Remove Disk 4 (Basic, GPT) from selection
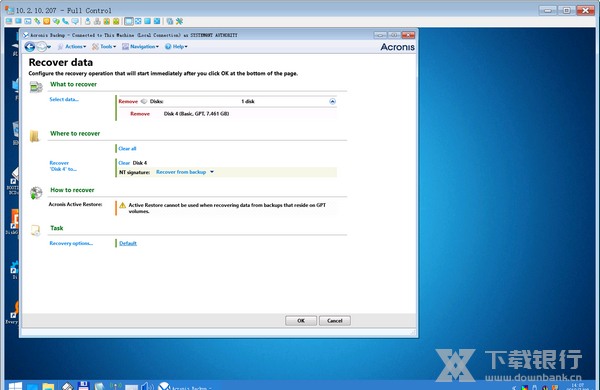This screenshot has height=390, width=600. (140, 114)
